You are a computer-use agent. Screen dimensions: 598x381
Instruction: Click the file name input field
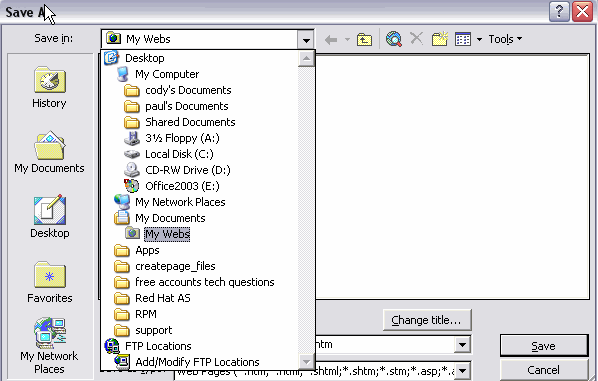pyautogui.click(x=385, y=345)
